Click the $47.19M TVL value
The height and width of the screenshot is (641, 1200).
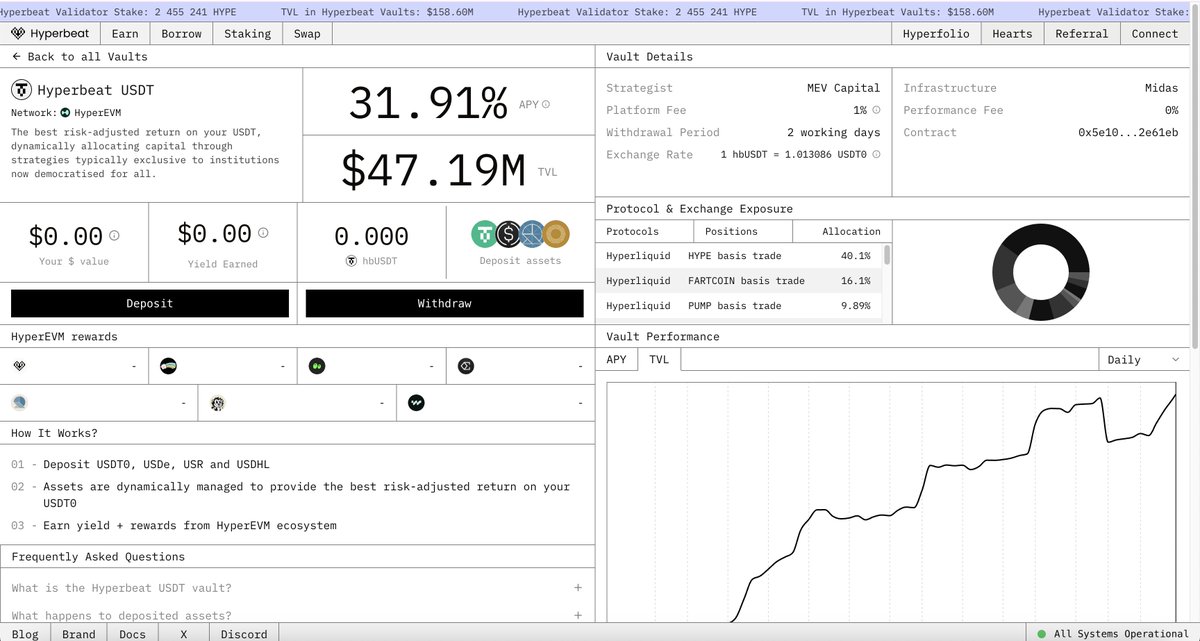click(x=433, y=171)
